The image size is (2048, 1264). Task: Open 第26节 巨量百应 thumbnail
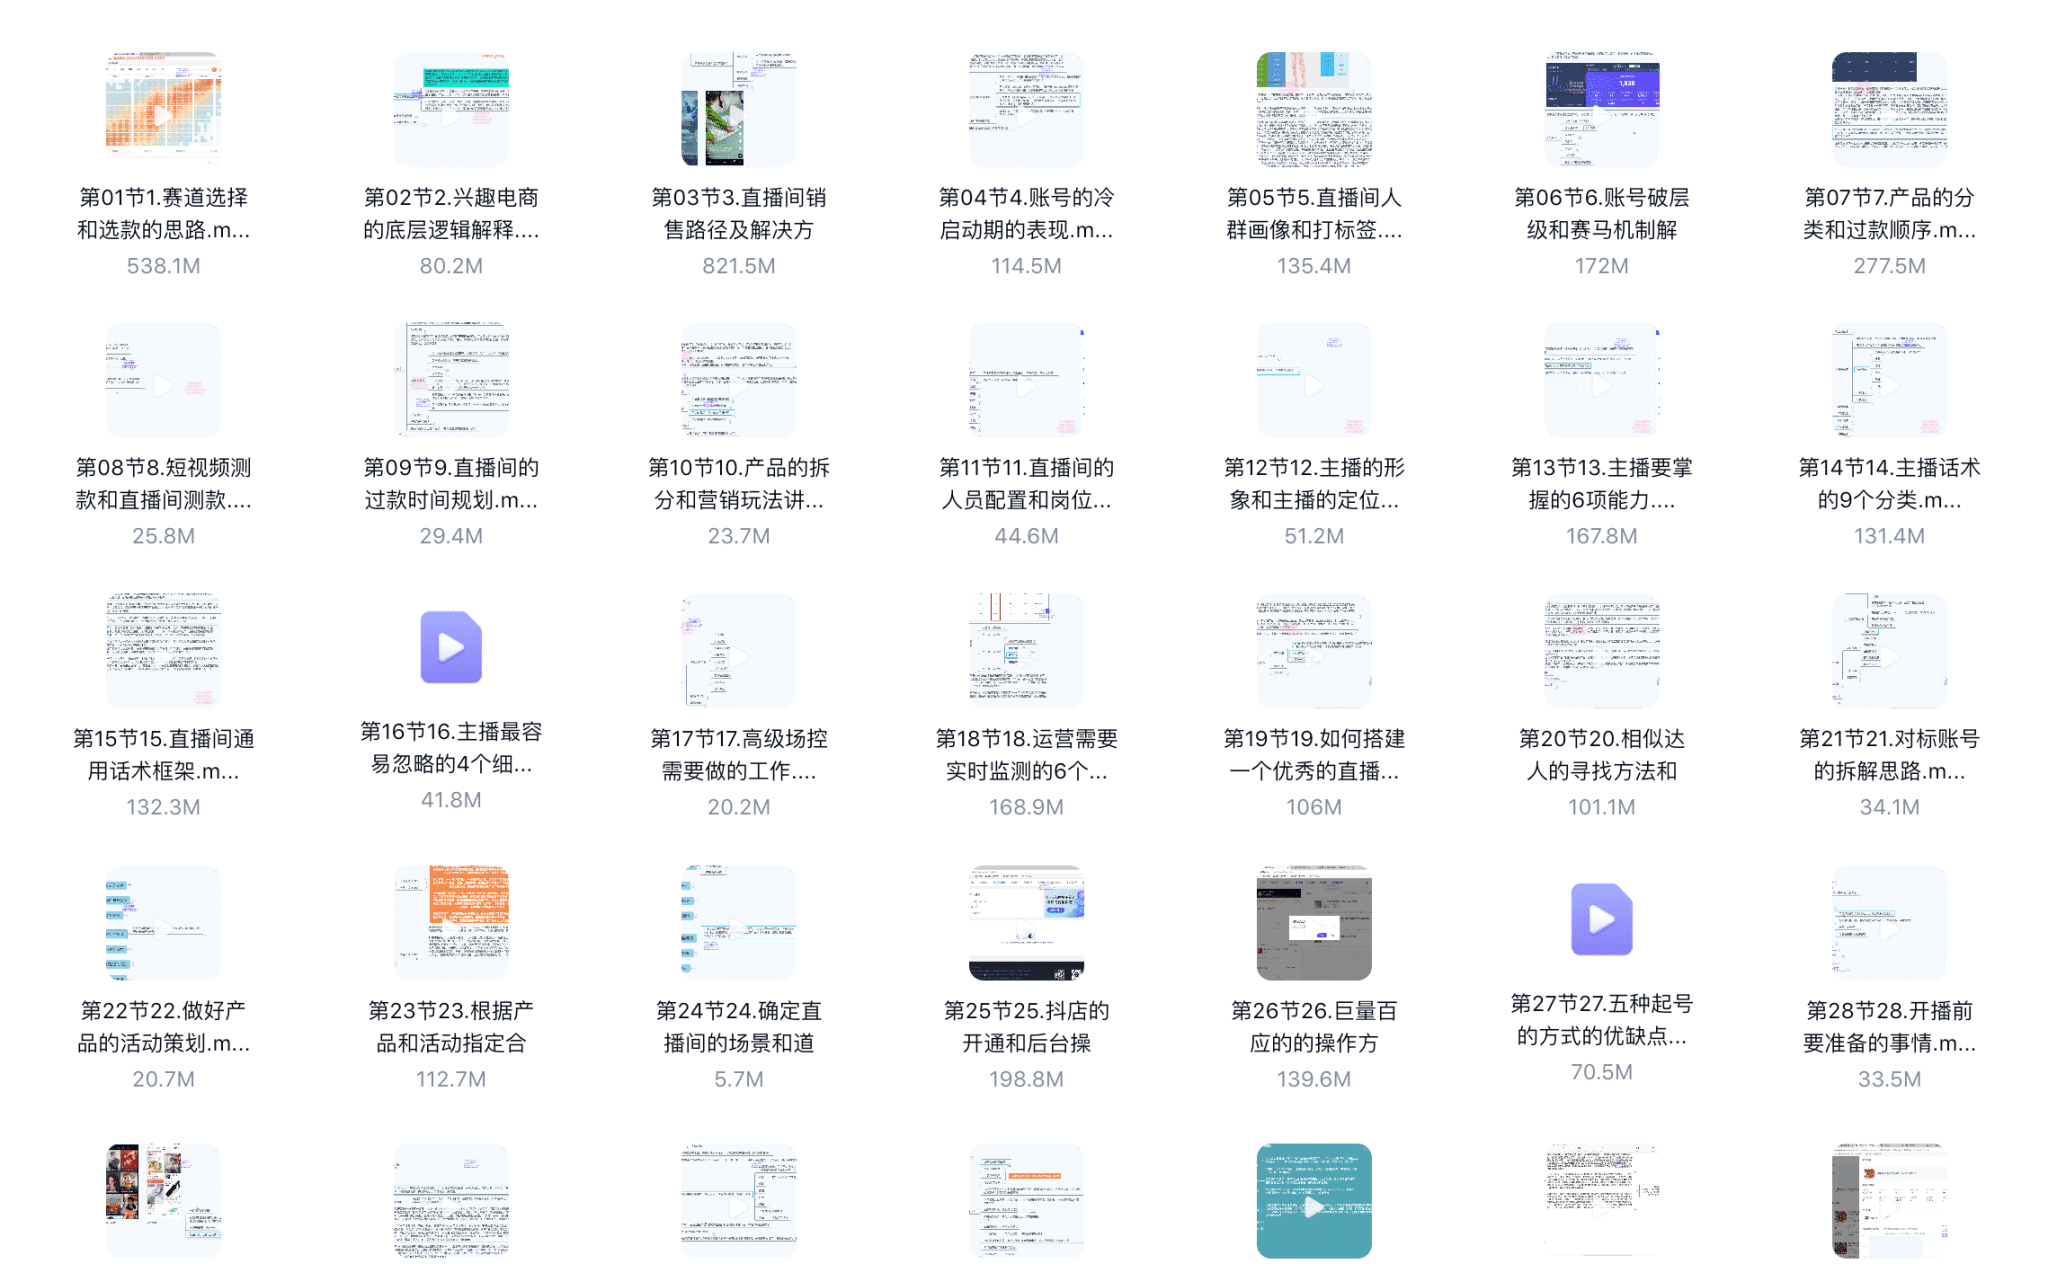point(1313,922)
